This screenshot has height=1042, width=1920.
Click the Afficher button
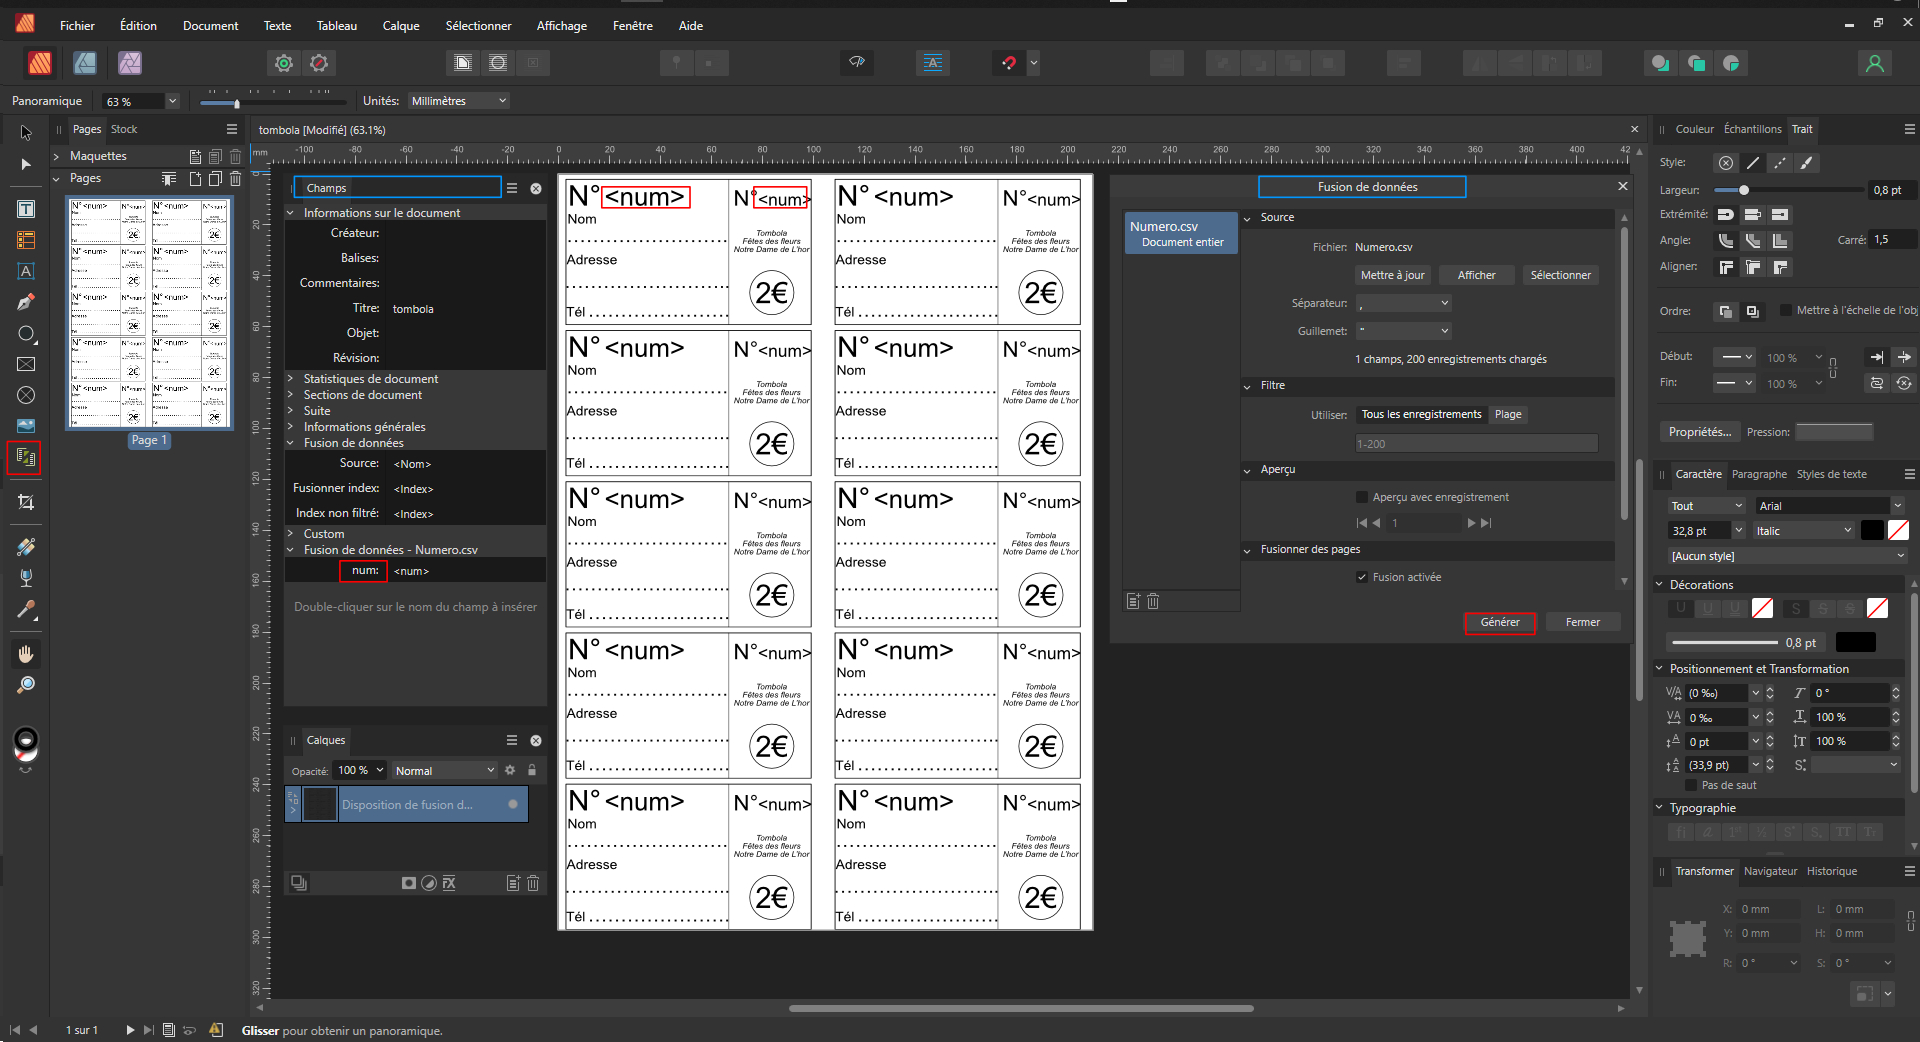coord(1476,275)
